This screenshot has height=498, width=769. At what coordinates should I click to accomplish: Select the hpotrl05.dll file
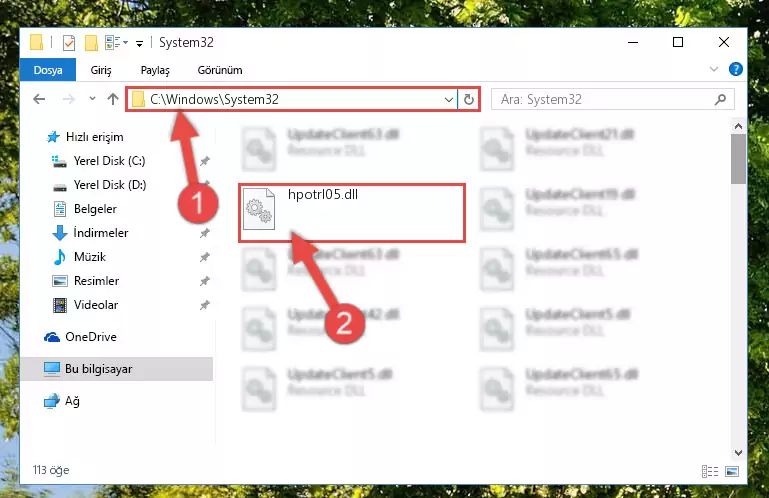tap(352, 212)
